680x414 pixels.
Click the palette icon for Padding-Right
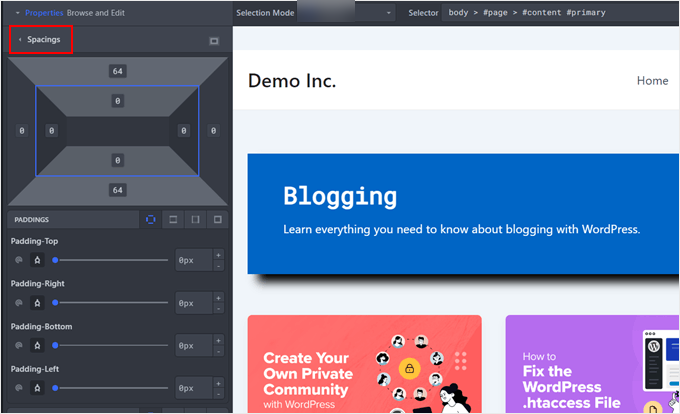[19, 303]
